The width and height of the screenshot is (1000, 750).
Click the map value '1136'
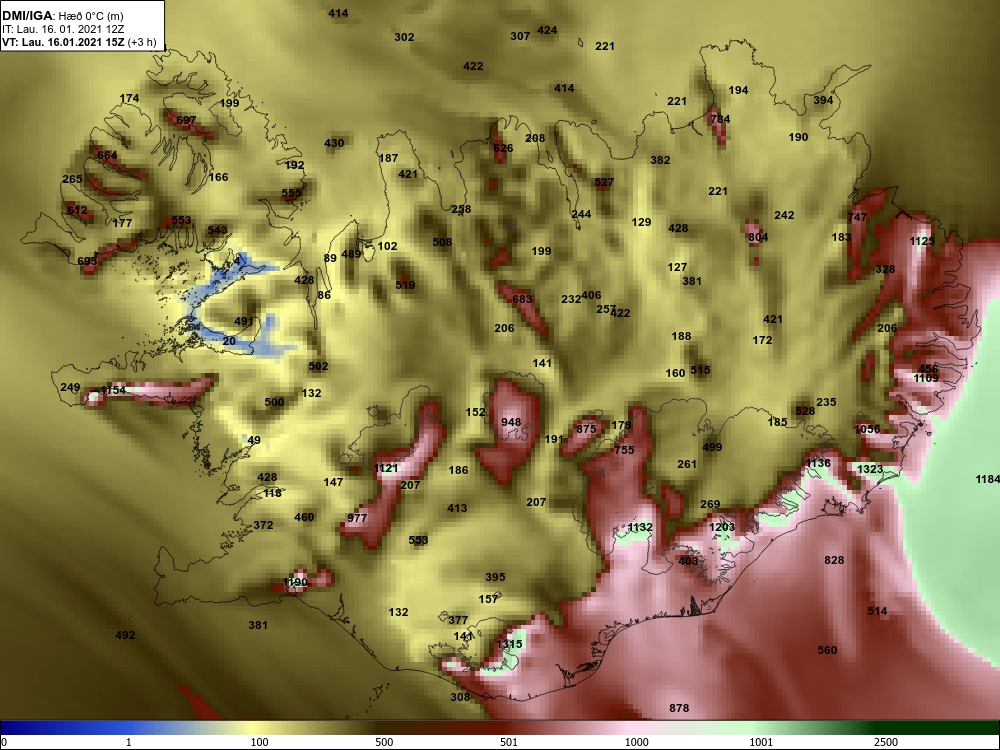coord(818,464)
